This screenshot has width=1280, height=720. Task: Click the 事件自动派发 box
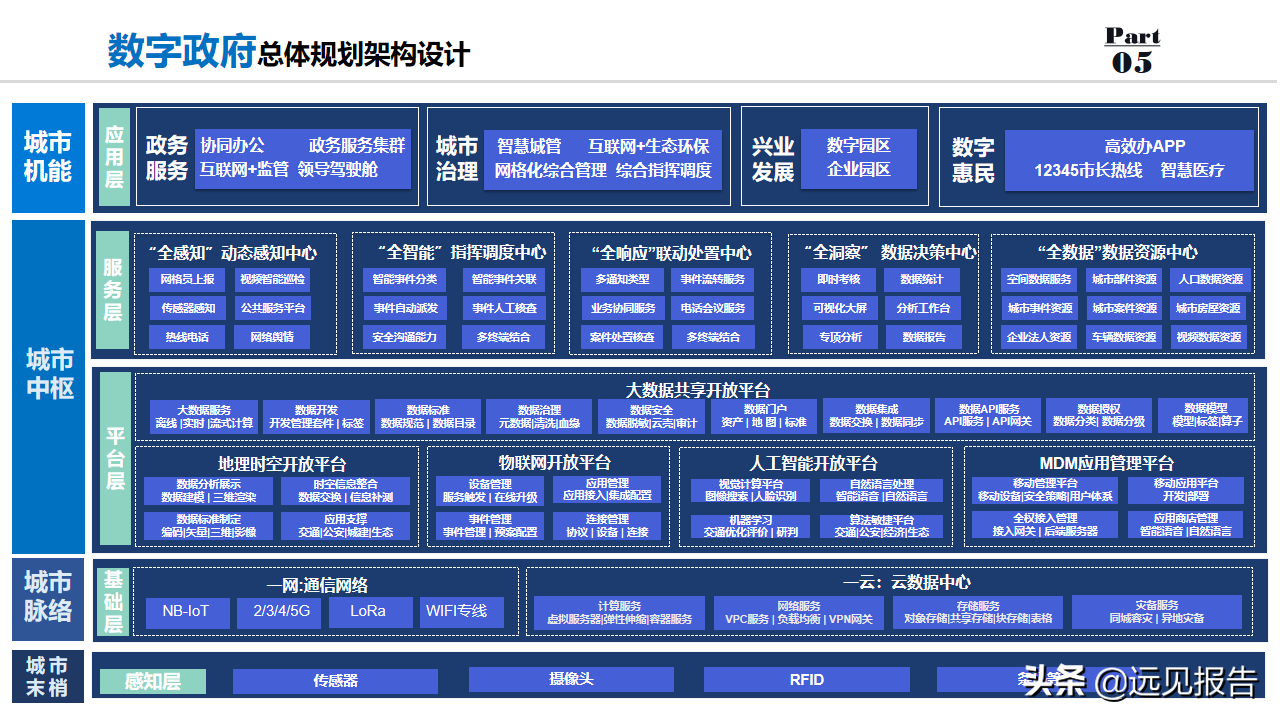(404, 308)
